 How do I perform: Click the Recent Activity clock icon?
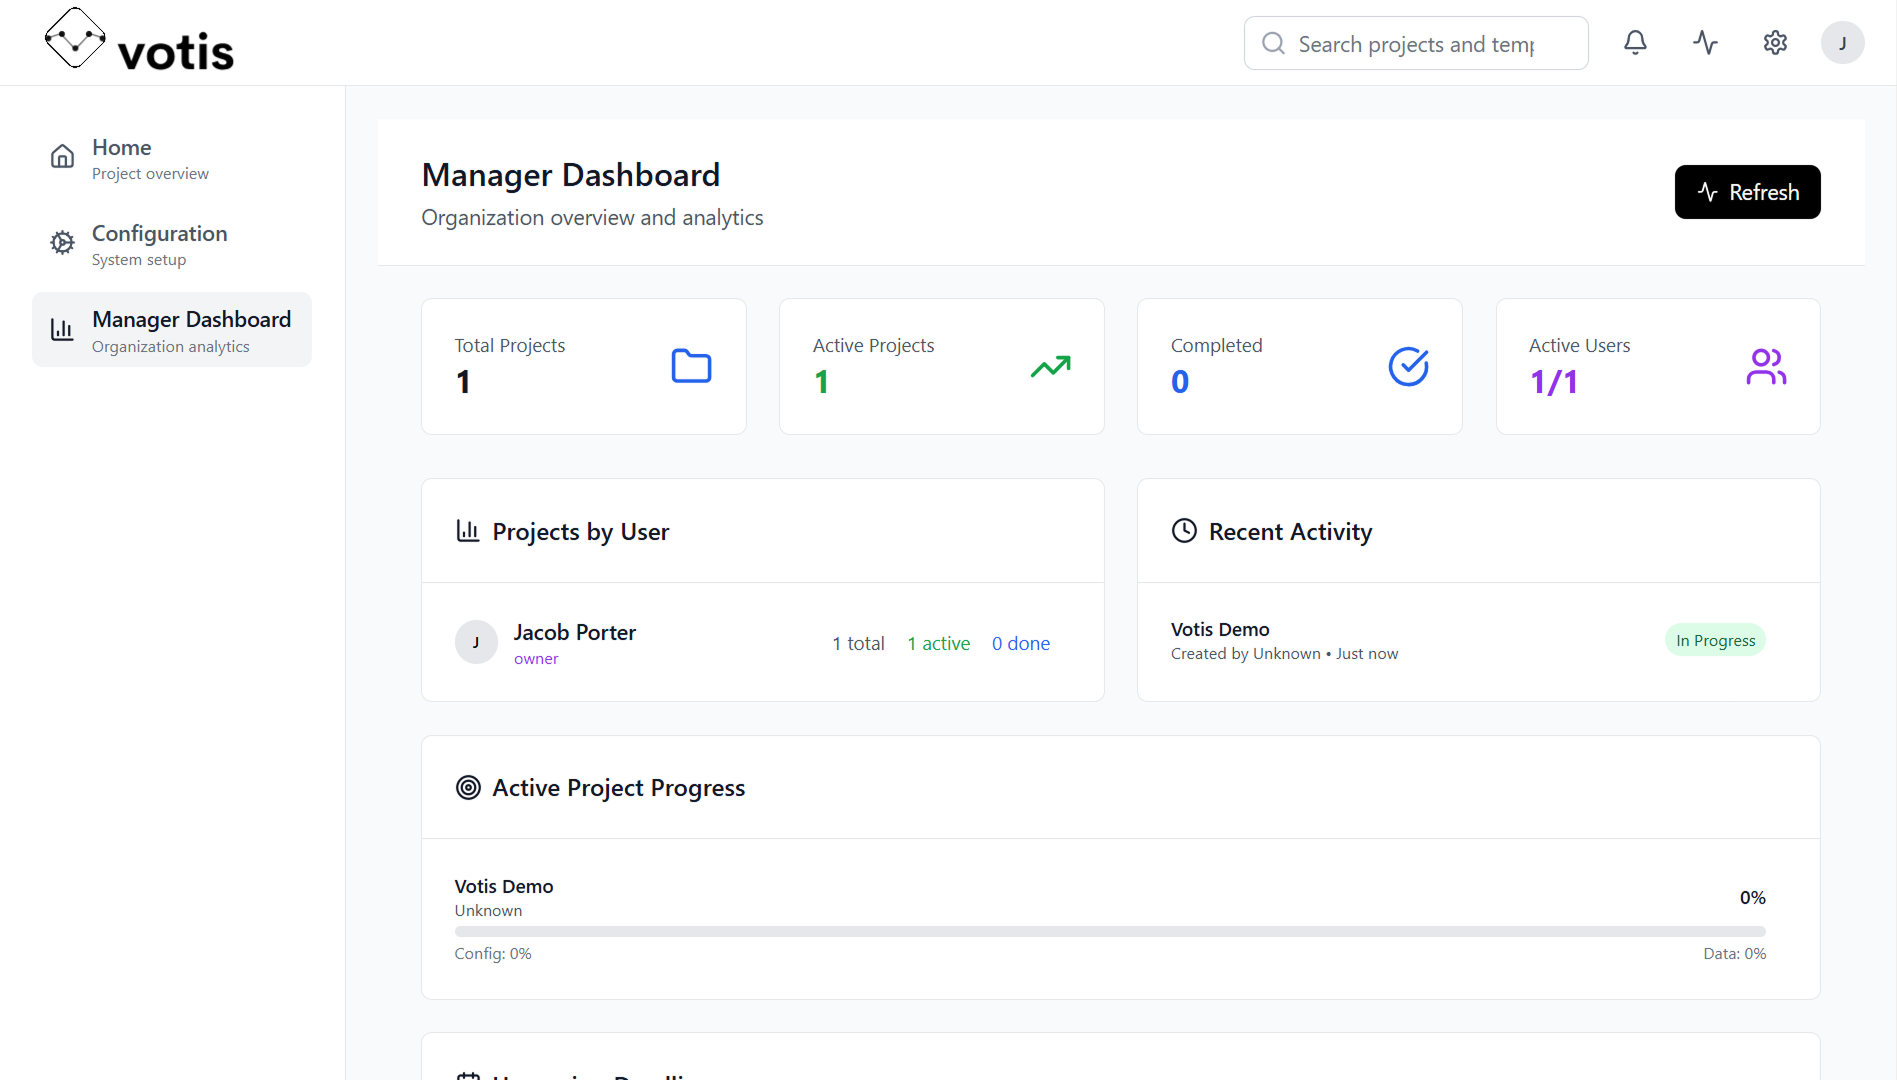pyautogui.click(x=1184, y=531)
